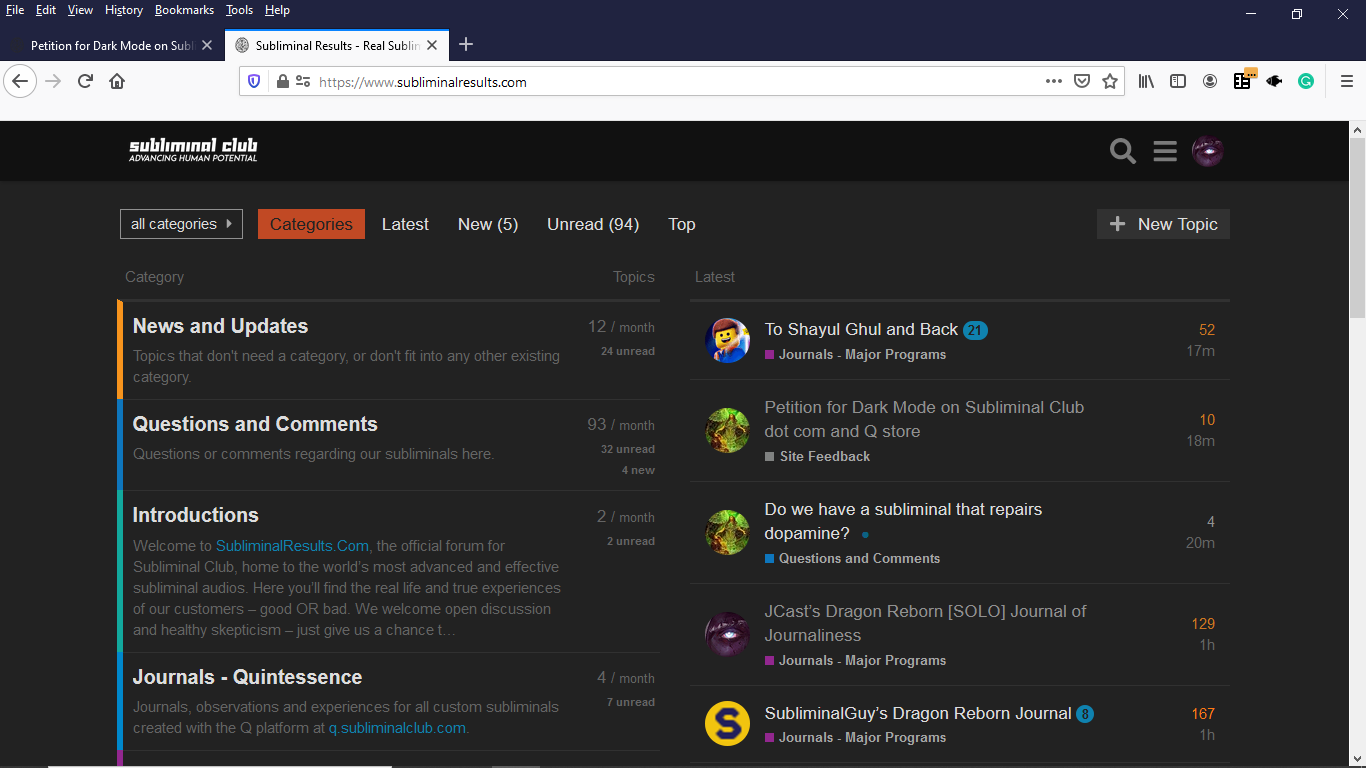Viewport: 1366px width, 768px height.
Task: Open page actions three-dots menu
Action: click(1054, 81)
